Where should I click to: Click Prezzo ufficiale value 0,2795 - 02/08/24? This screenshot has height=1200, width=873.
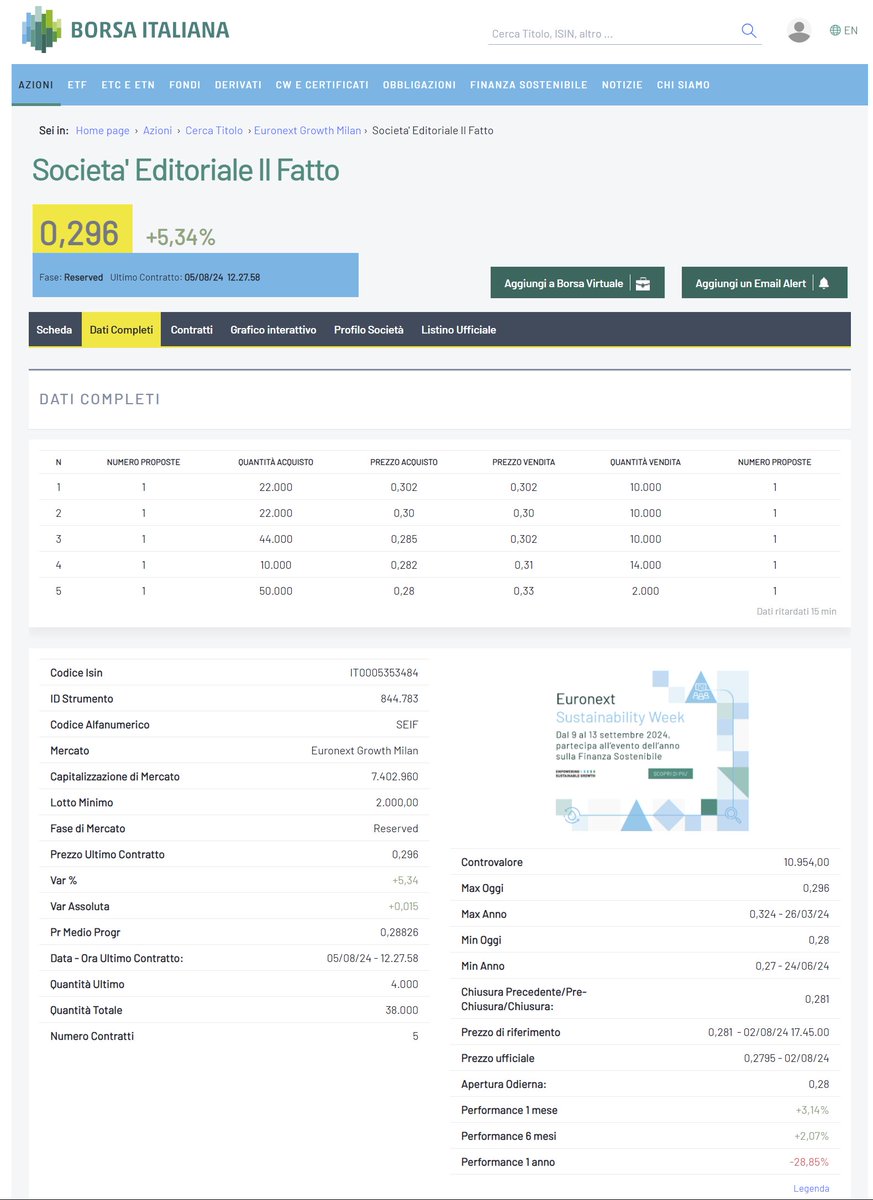(787, 1058)
